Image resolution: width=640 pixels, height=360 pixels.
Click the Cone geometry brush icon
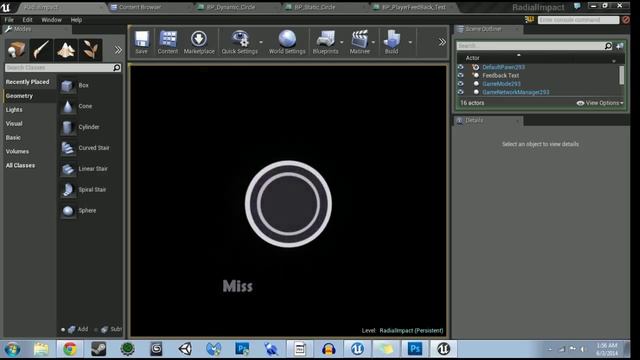67,107
